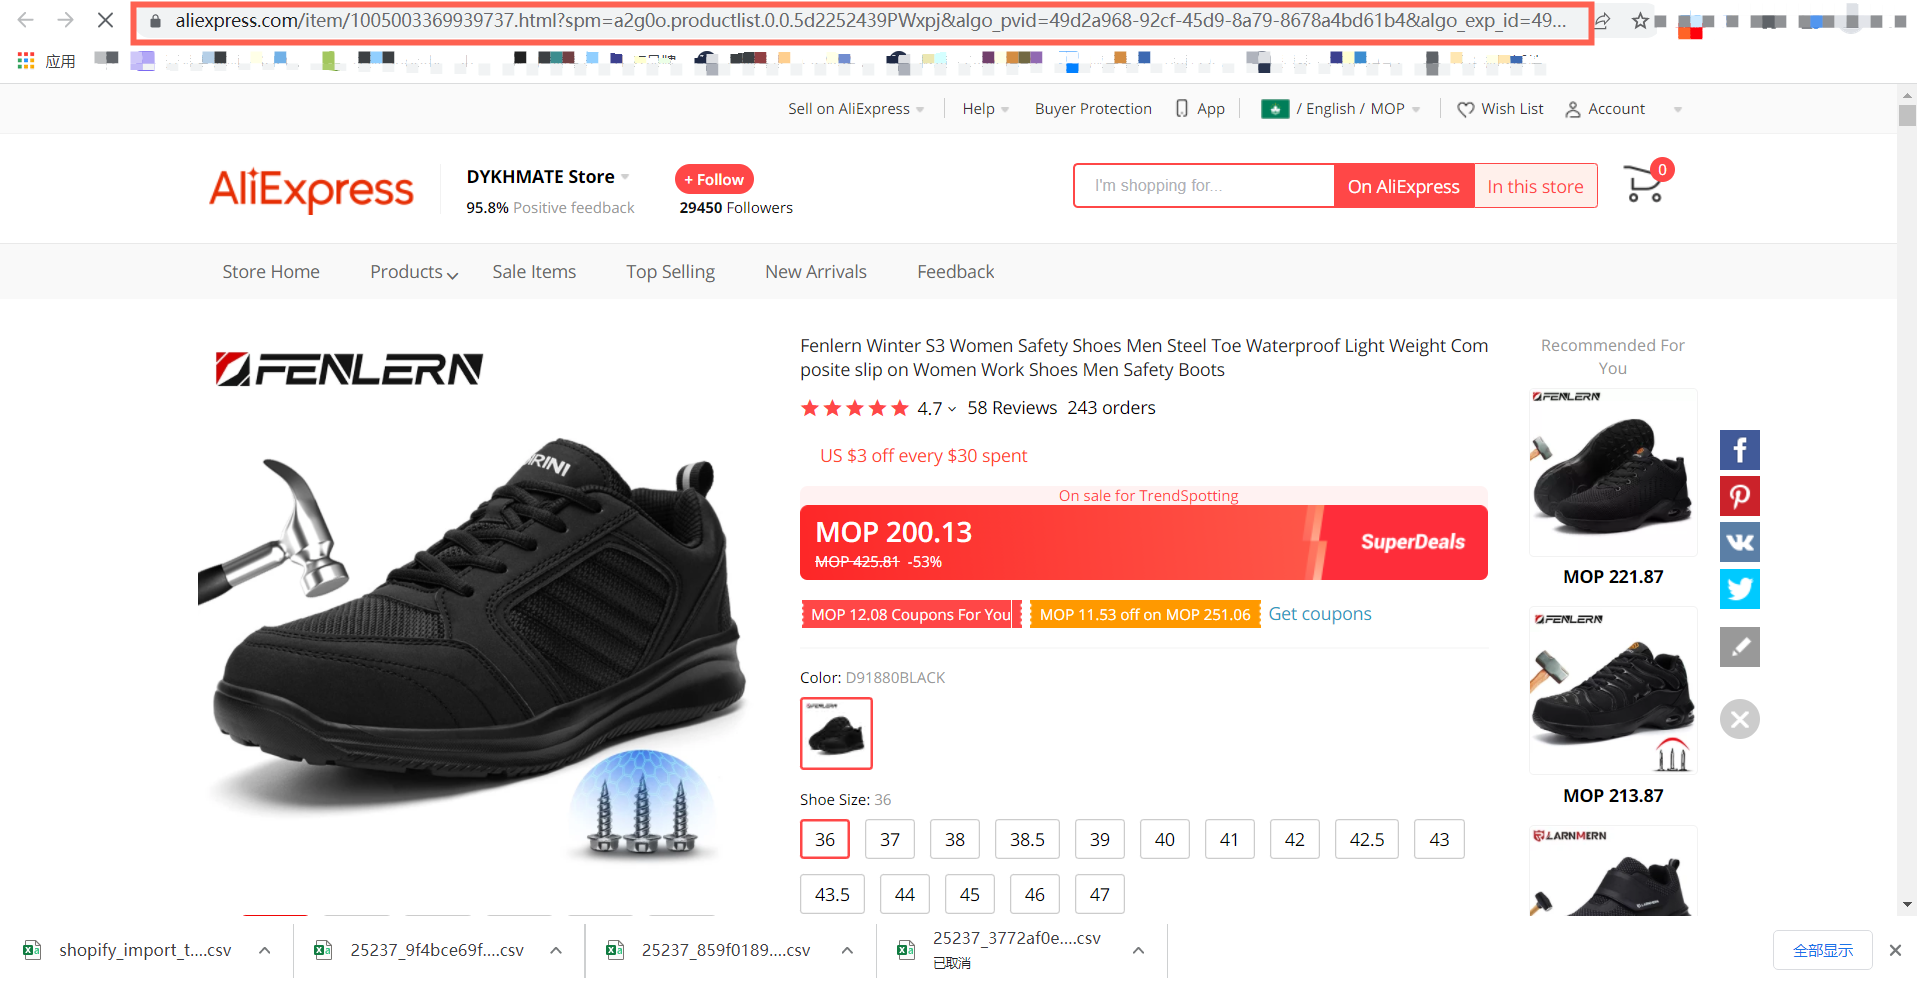Open Sale Items tab
The width and height of the screenshot is (1917, 985).
coord(534,272)
